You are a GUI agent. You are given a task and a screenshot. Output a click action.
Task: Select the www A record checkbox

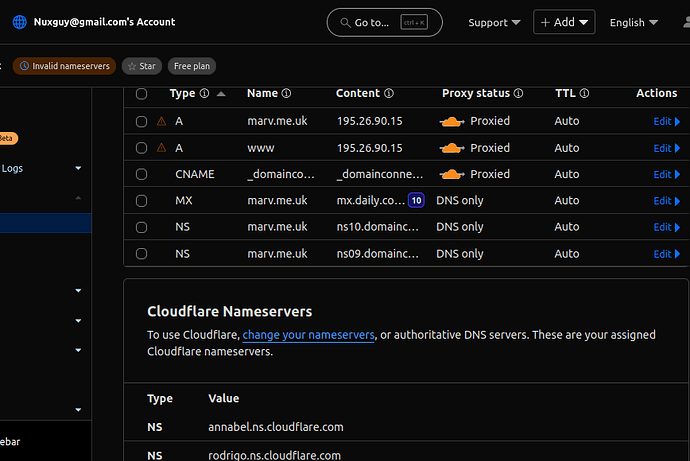(141, 148)
